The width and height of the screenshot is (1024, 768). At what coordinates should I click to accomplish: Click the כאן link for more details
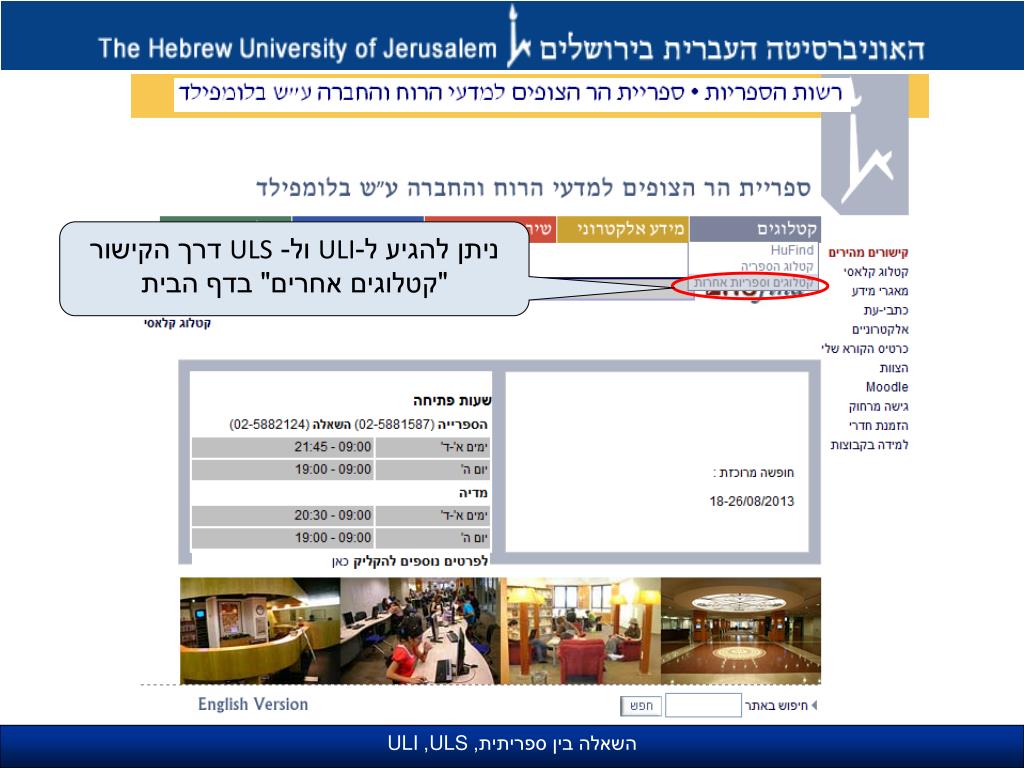click(340, 562)
